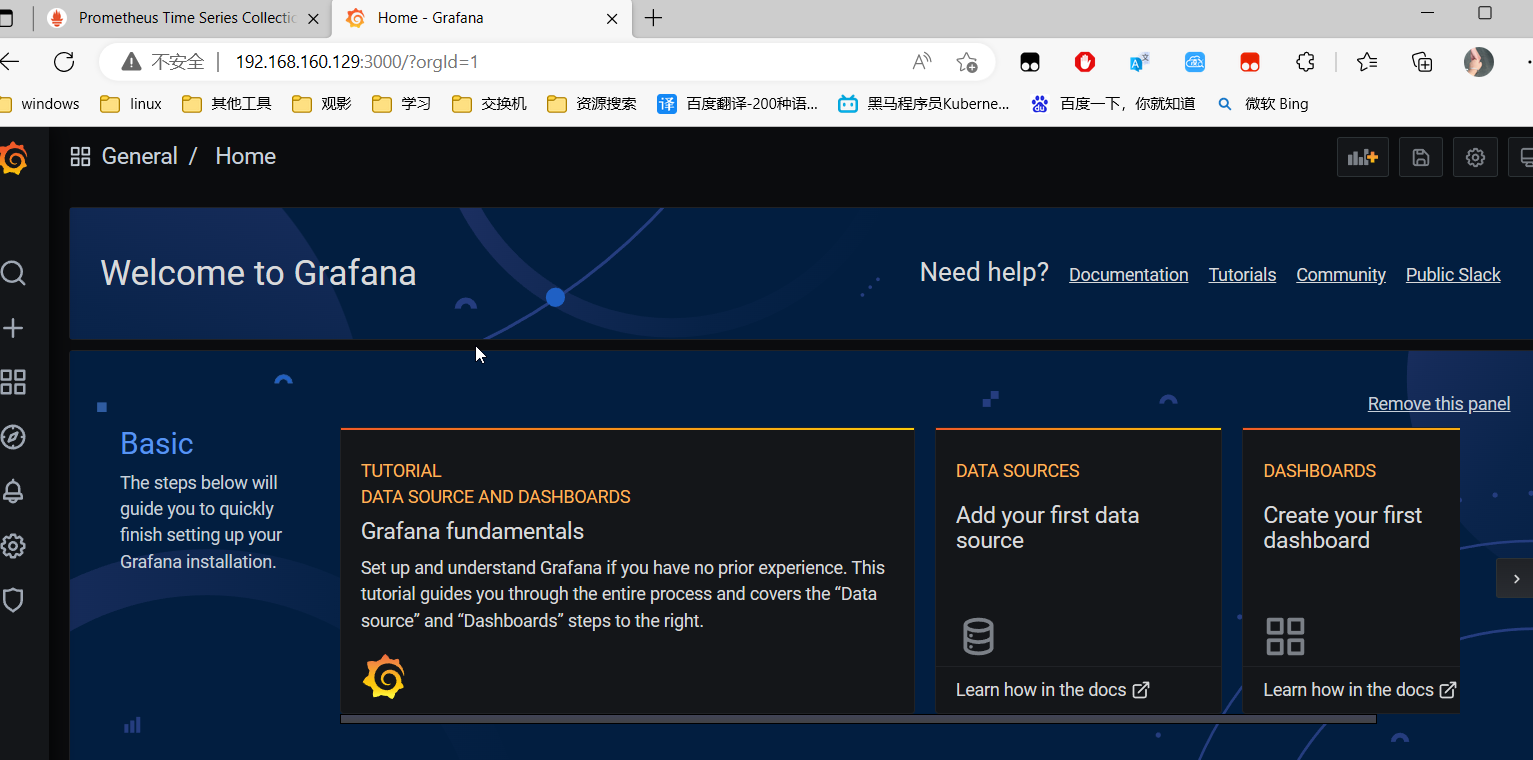Open the Public Slack link
Image resolution: width=1533 pixels, height=760 pixels.
point(1453,275)
